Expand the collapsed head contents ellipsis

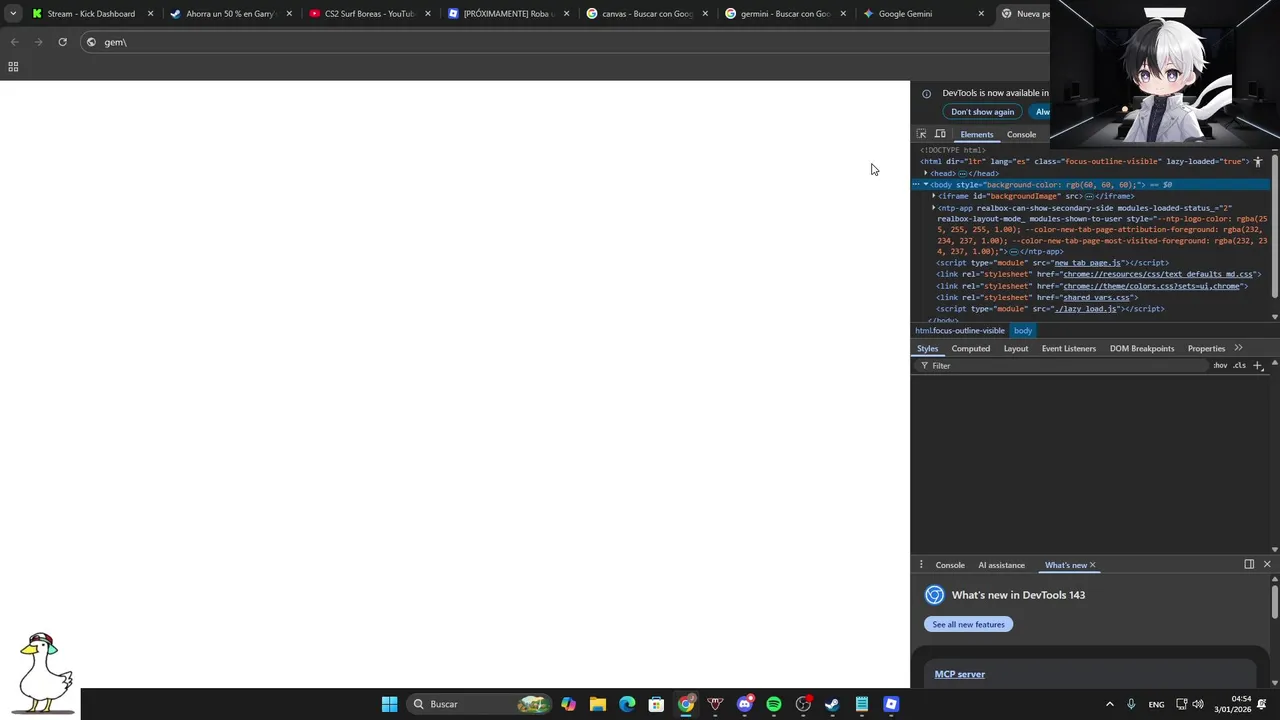[x=962, y=173]
